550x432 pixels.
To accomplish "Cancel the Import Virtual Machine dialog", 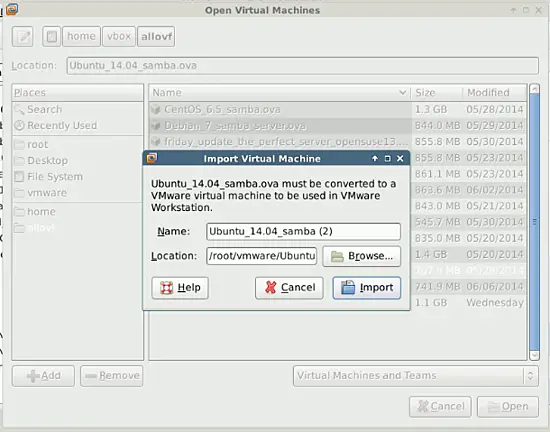I will coord(289,288).
